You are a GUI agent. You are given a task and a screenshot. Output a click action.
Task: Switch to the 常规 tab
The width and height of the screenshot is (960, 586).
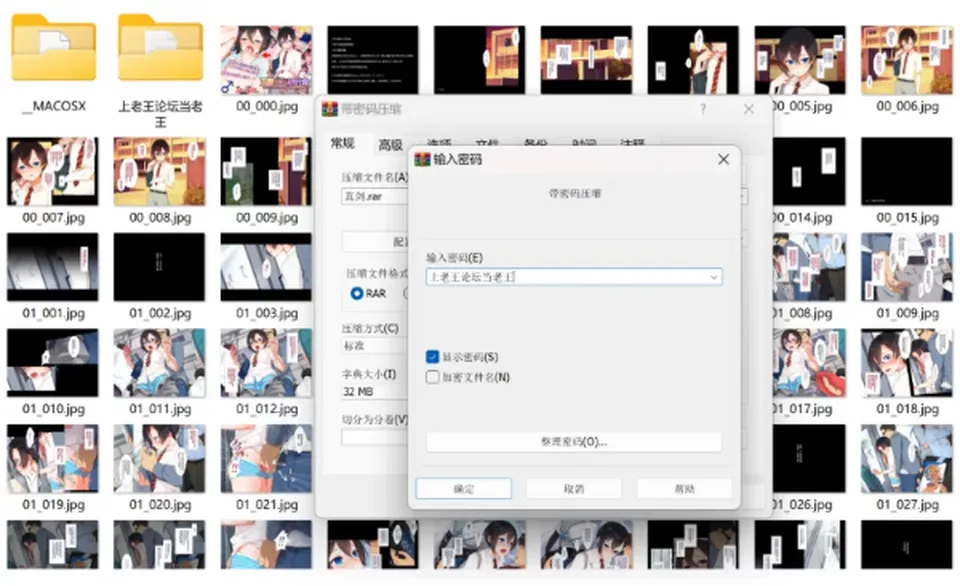[342, 143]
